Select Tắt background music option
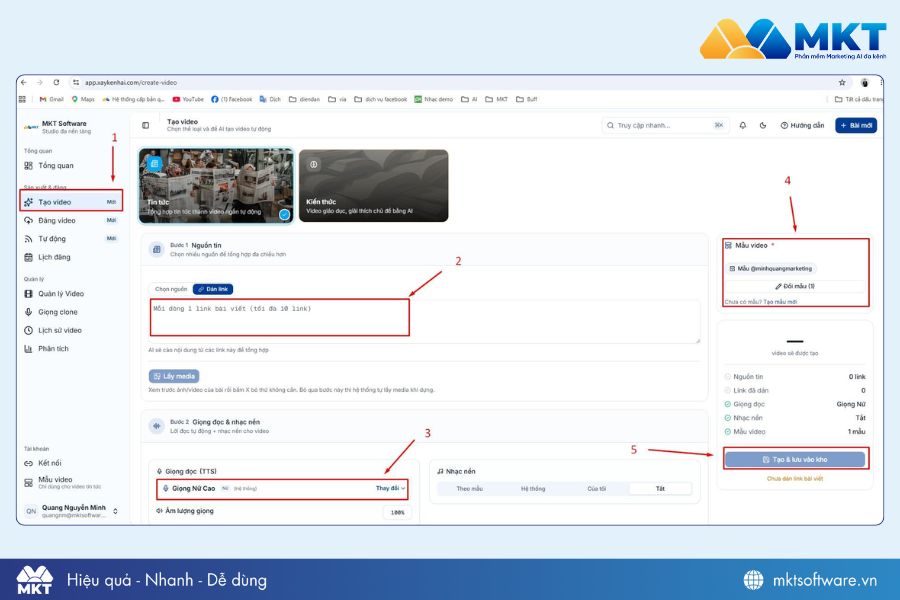 [x=660, y=489]
